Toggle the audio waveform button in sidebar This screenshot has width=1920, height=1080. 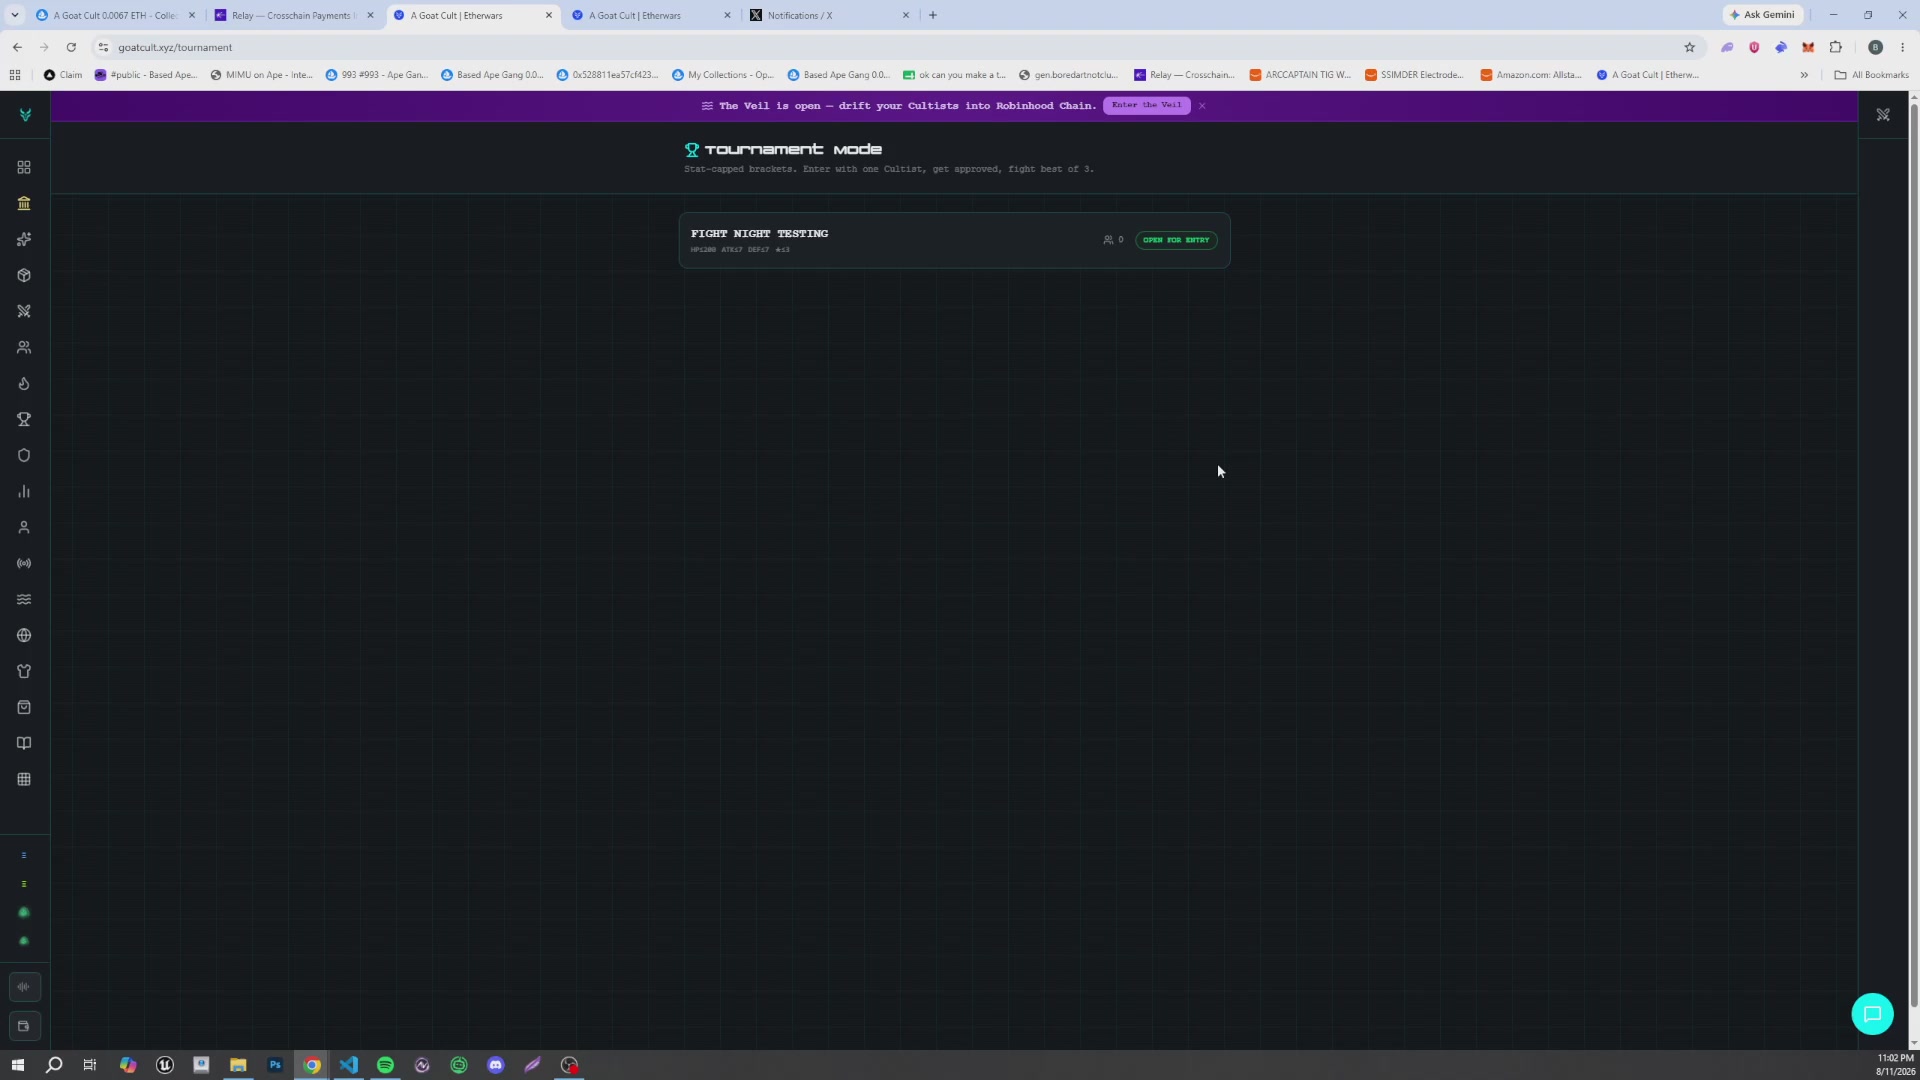point(24,987)
